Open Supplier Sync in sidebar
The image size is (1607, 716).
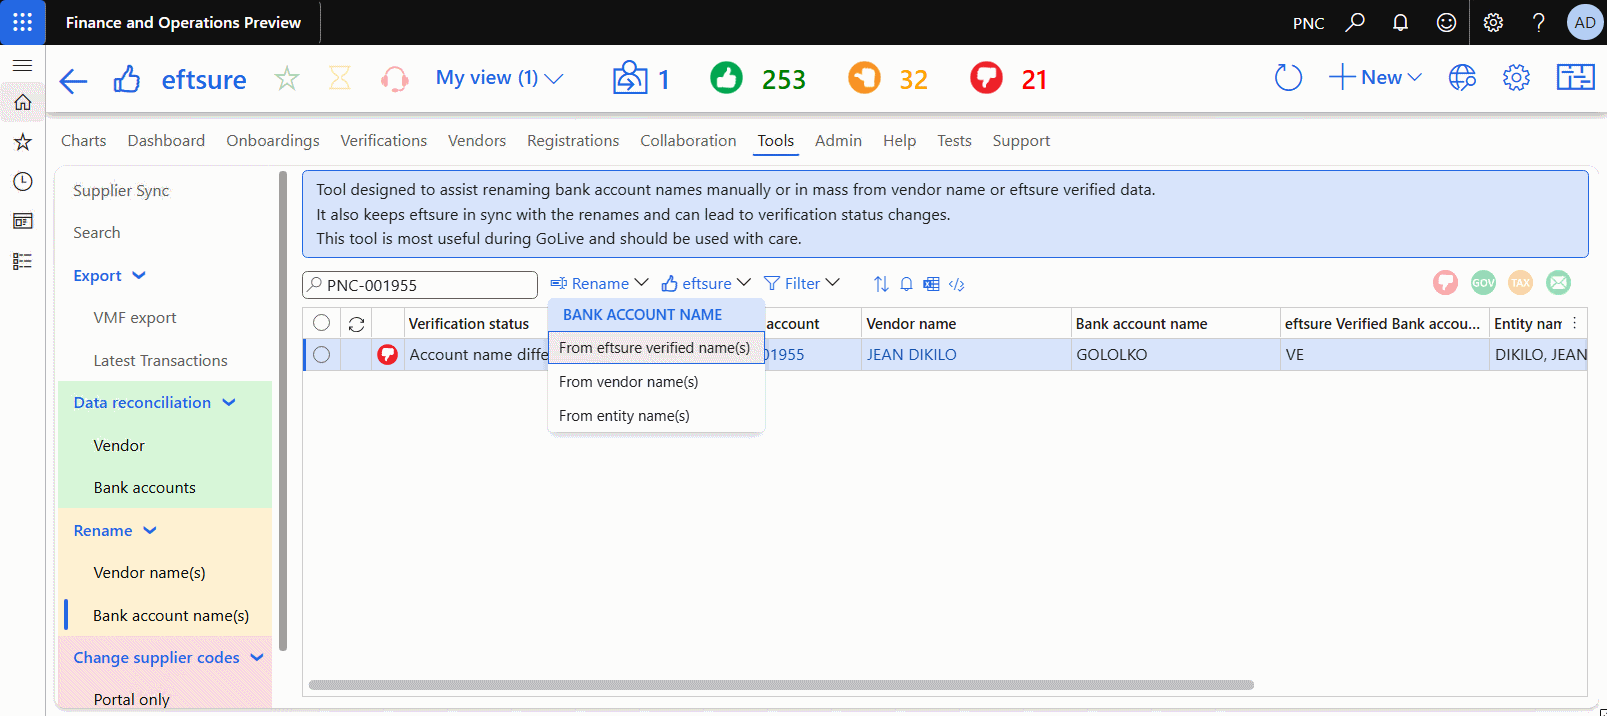(121, 191)
